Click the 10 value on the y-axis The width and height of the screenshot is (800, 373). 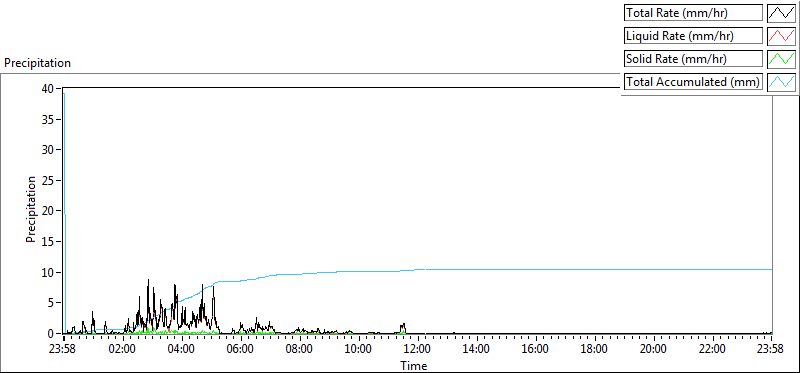[47, 272]
